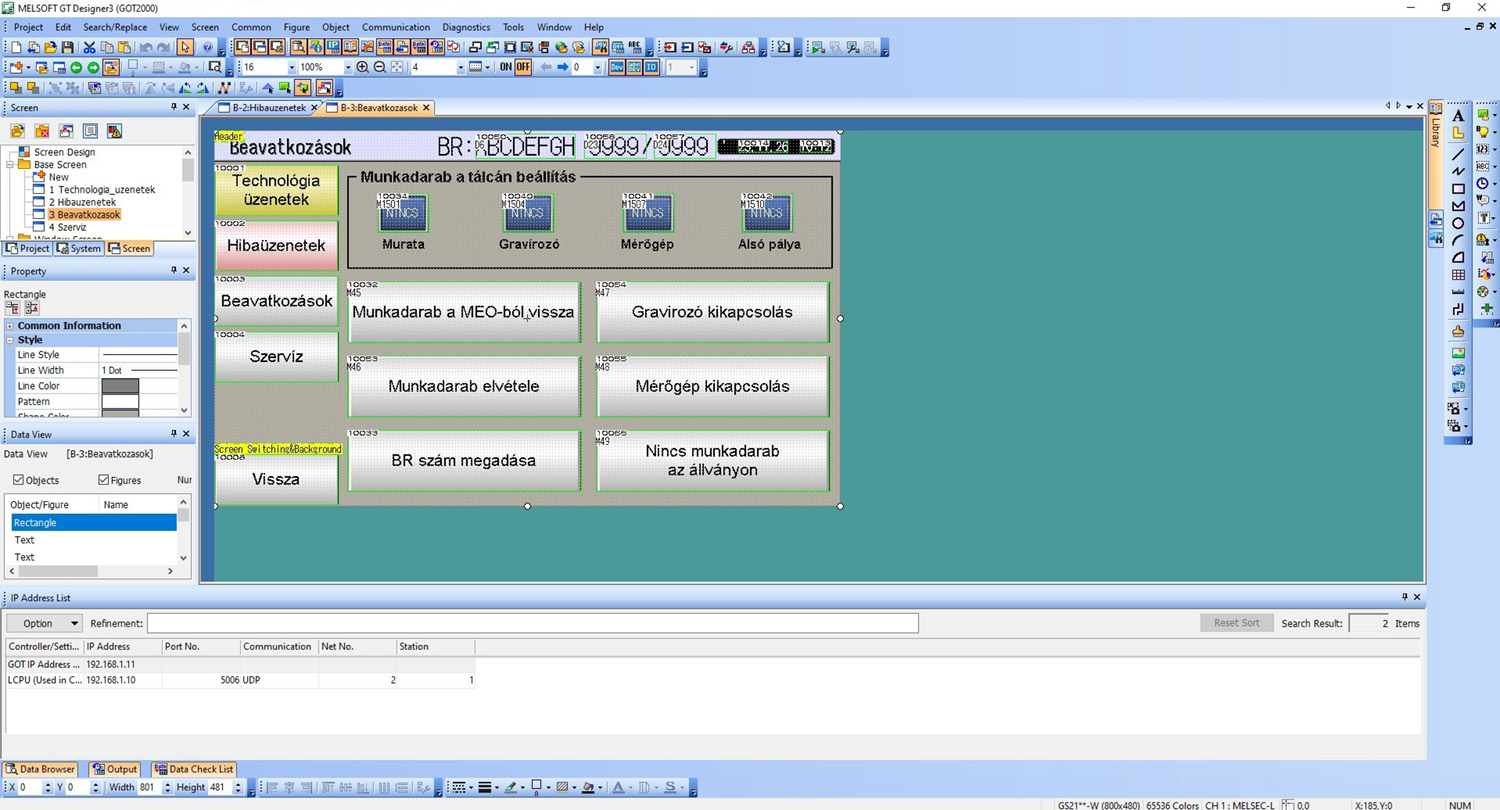Click the Data Check List button
Viewport: 1500px width, 810px height.
tap(194, 769)
